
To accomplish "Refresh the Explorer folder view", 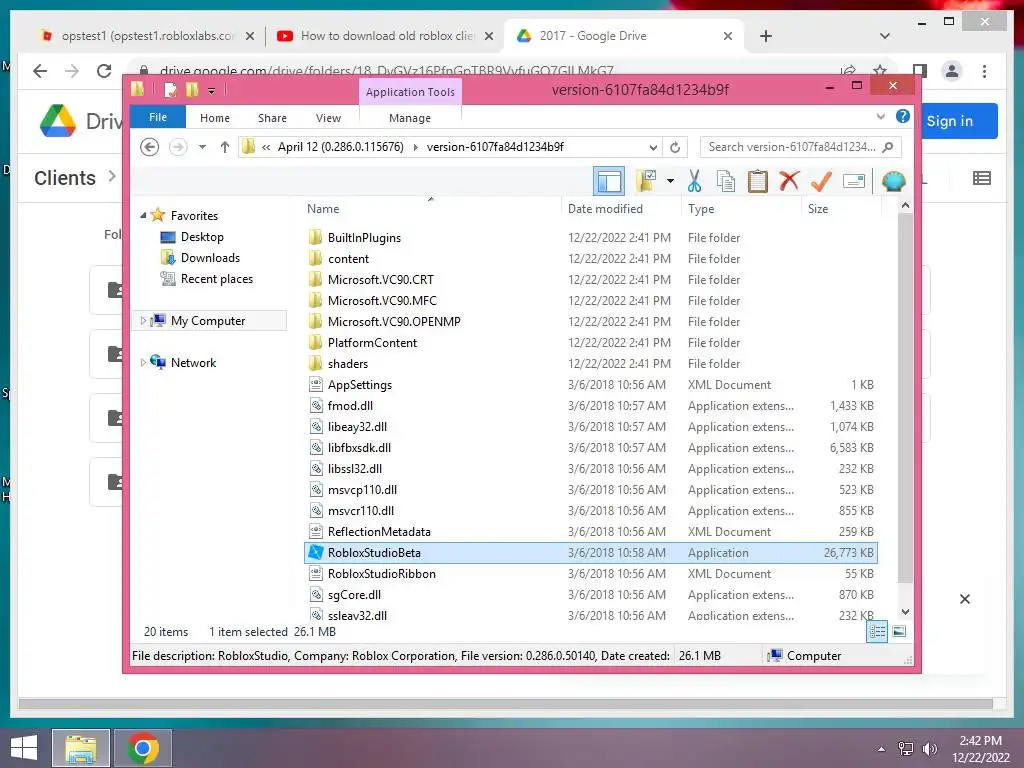I will point(675,147).
